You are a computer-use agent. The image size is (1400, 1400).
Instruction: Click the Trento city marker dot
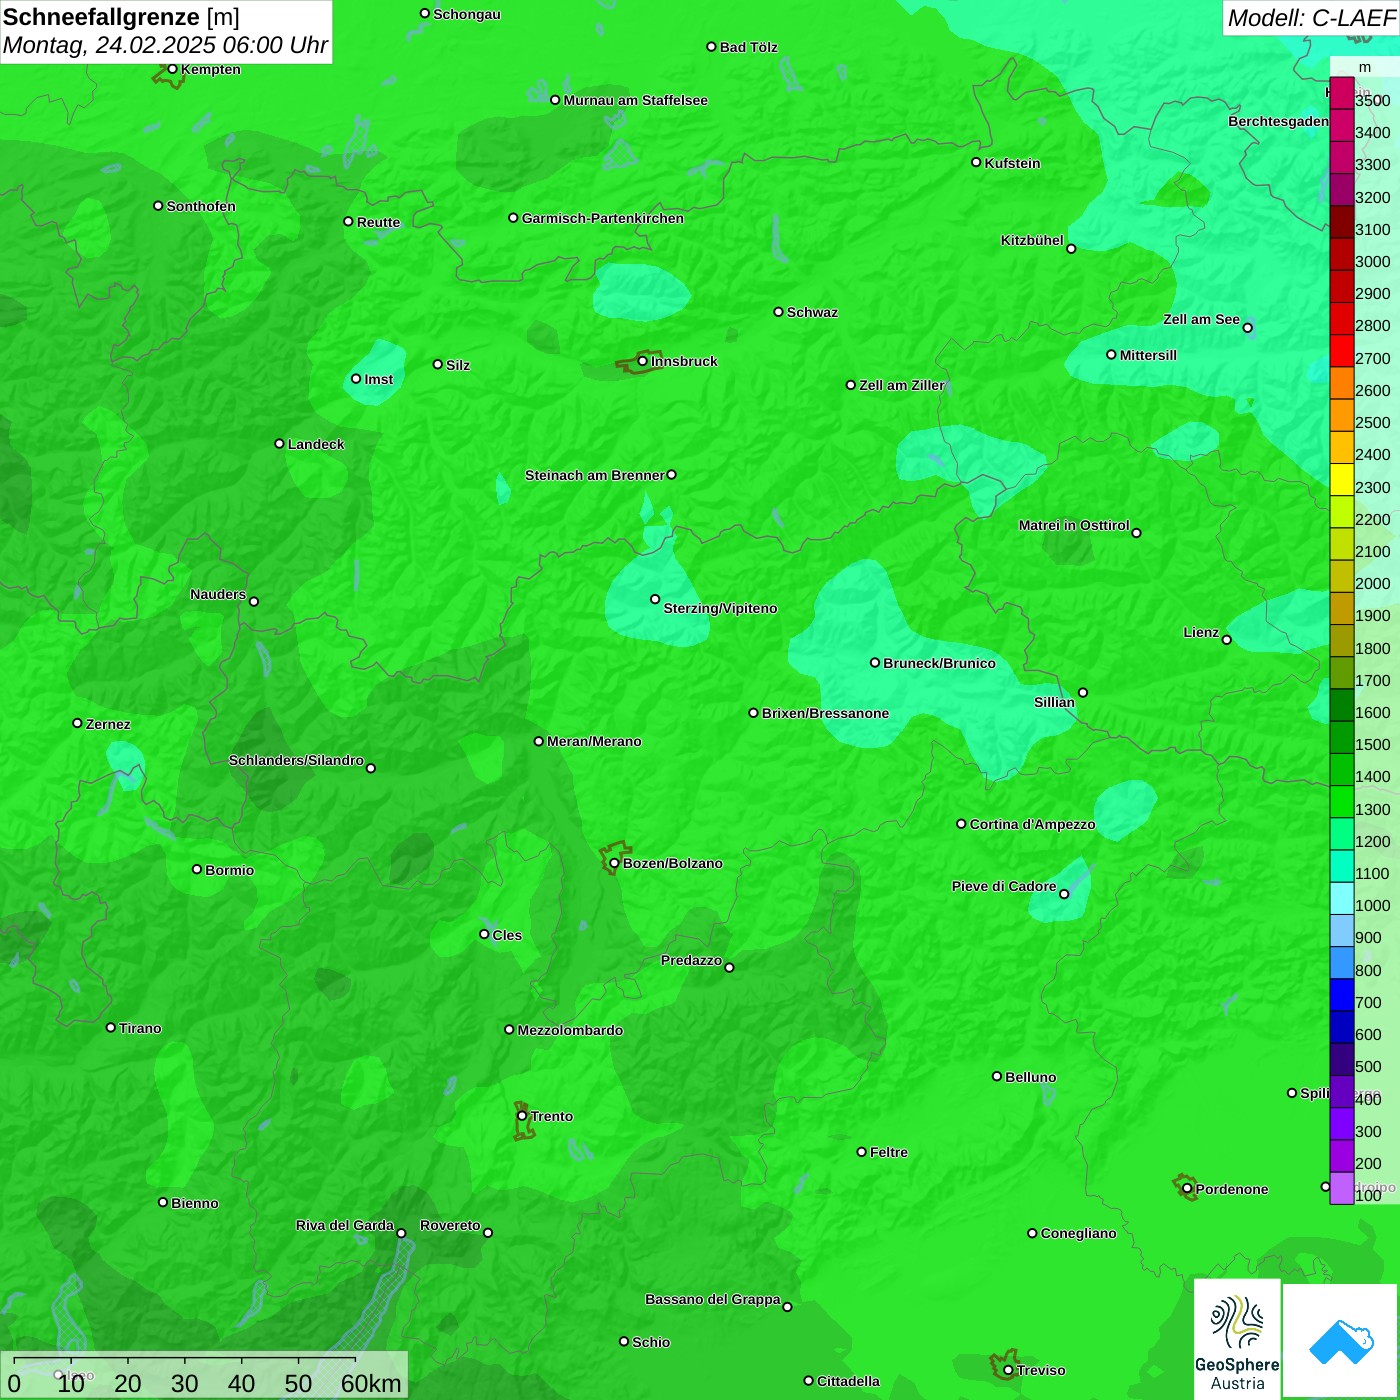click(522, 1116)
